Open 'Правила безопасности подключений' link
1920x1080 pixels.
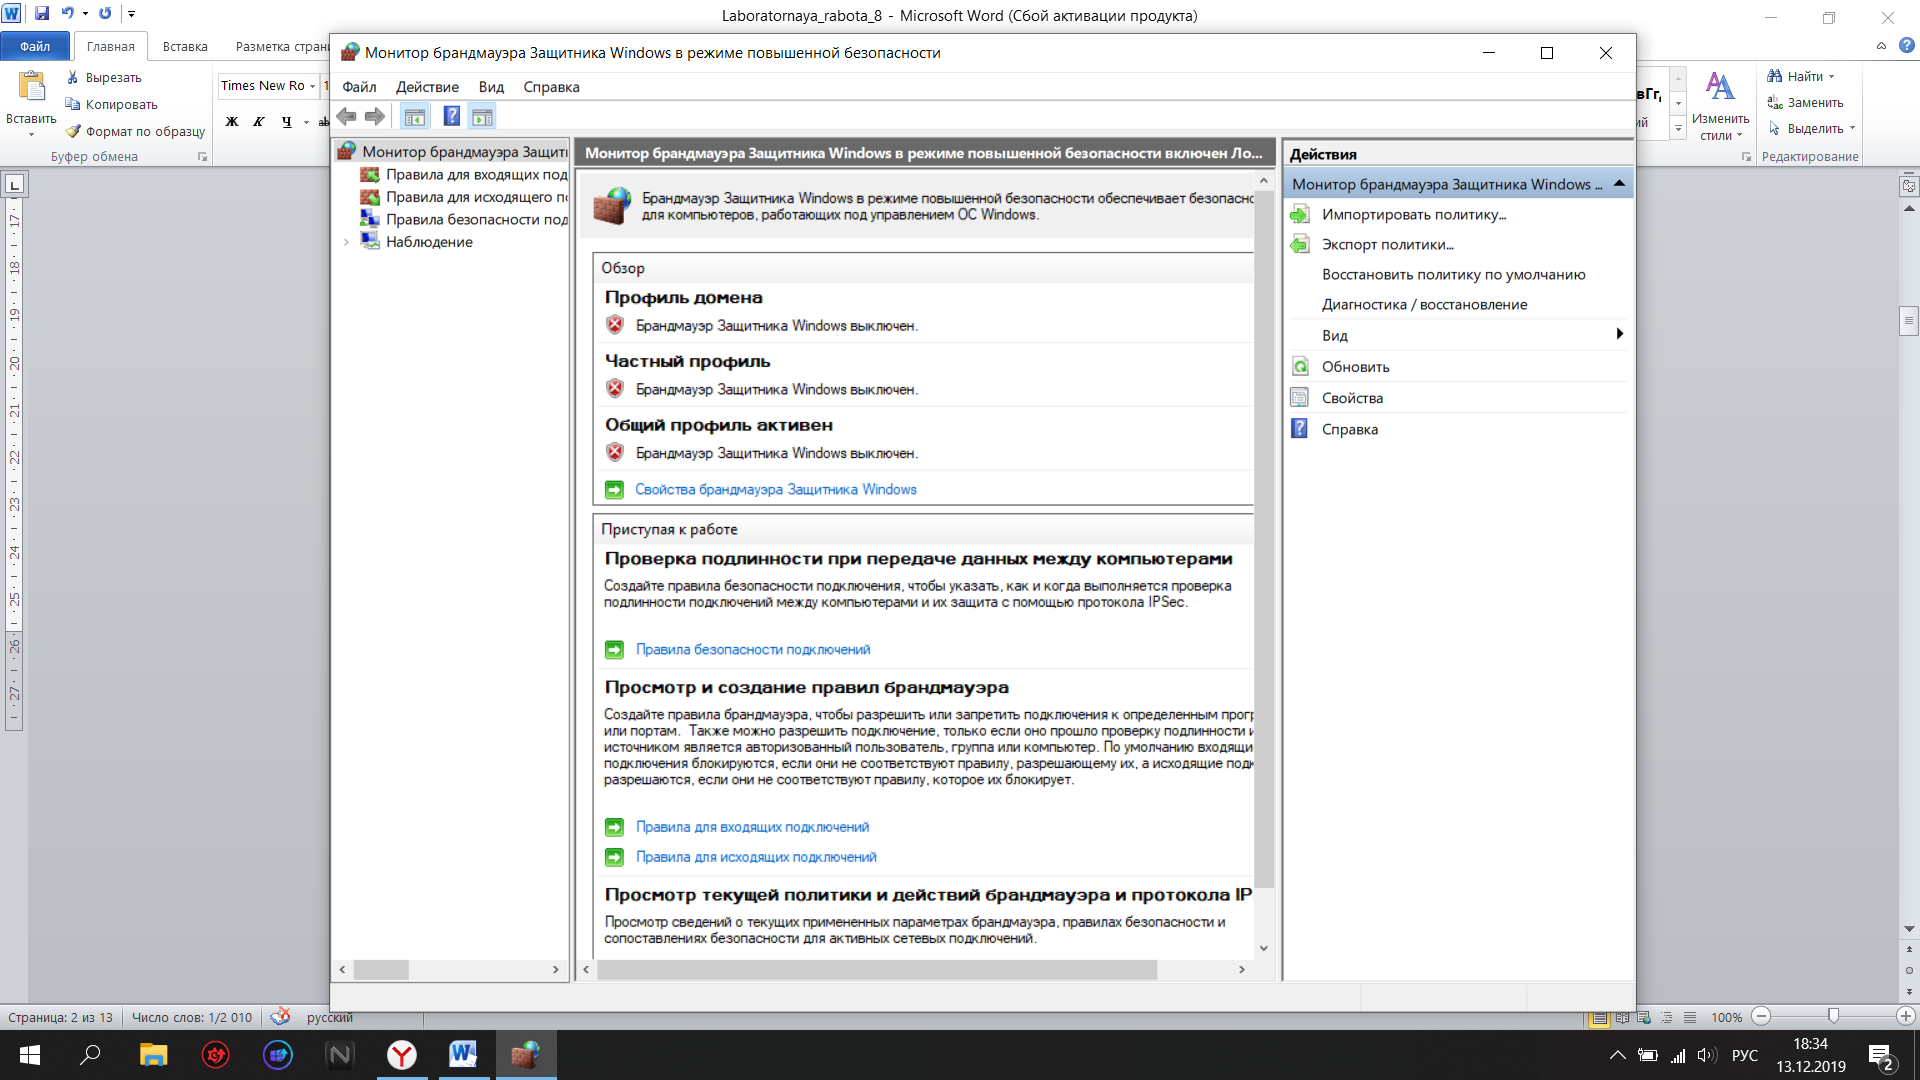tap(753, 649)
